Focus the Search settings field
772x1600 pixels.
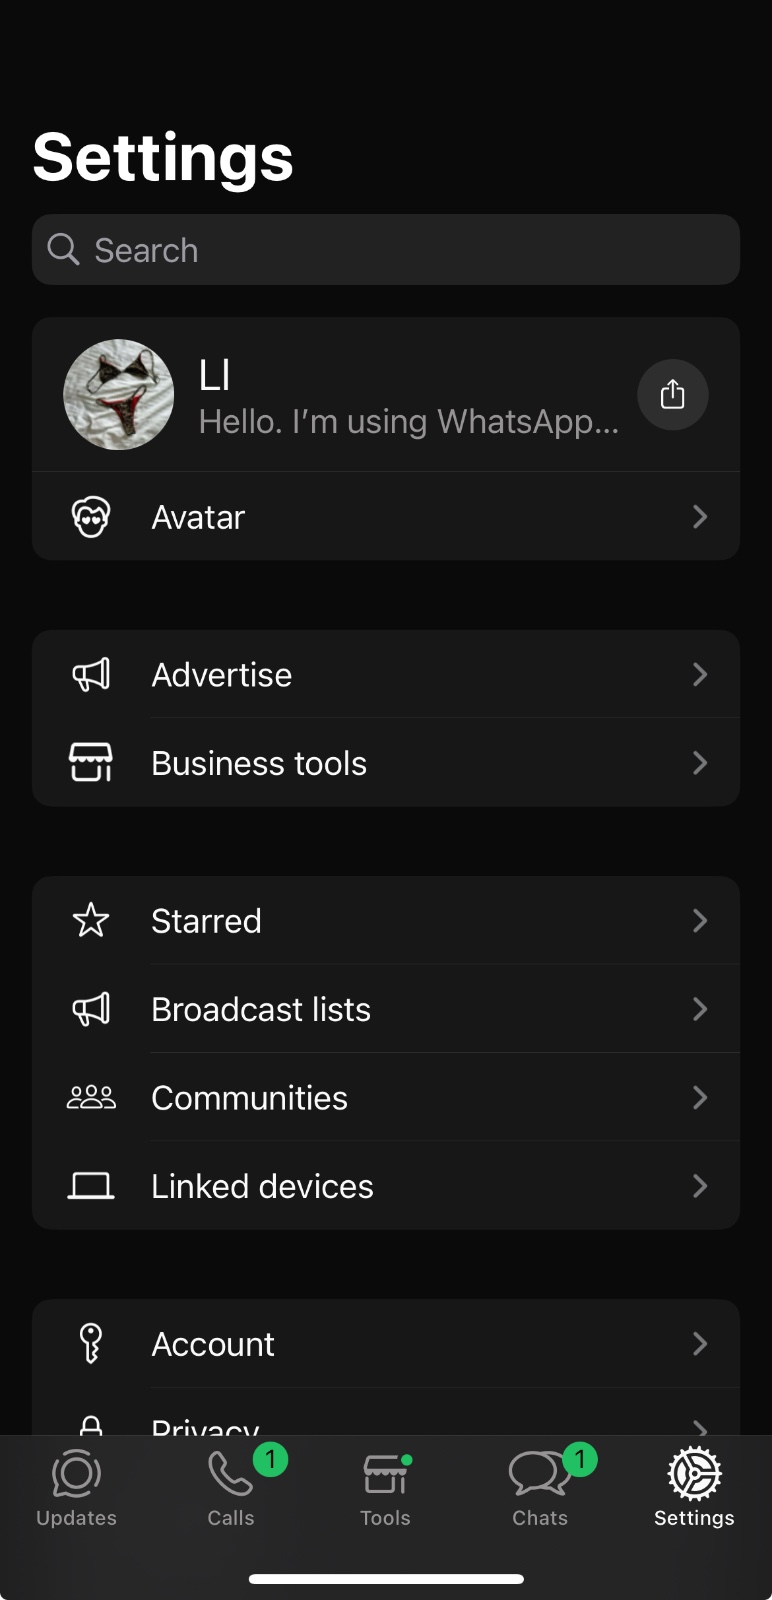click(x=386, y=250)
